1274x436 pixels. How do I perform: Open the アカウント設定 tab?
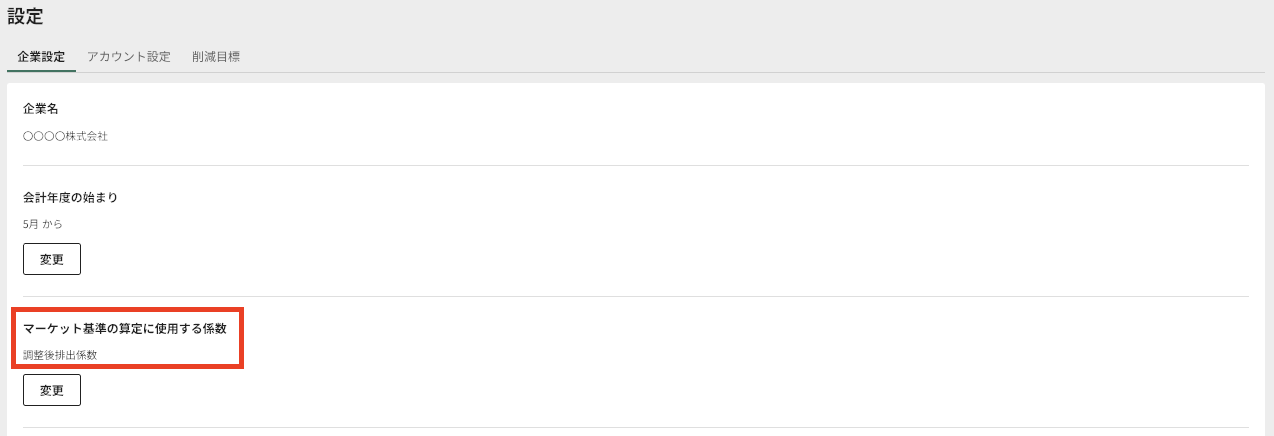tap(129, 57)
